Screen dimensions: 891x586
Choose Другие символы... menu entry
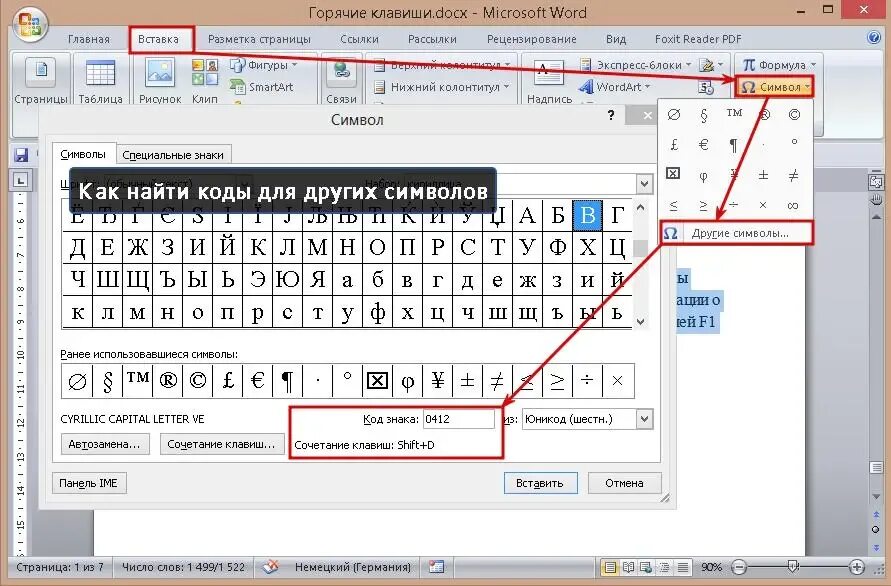tap(737, 233)
